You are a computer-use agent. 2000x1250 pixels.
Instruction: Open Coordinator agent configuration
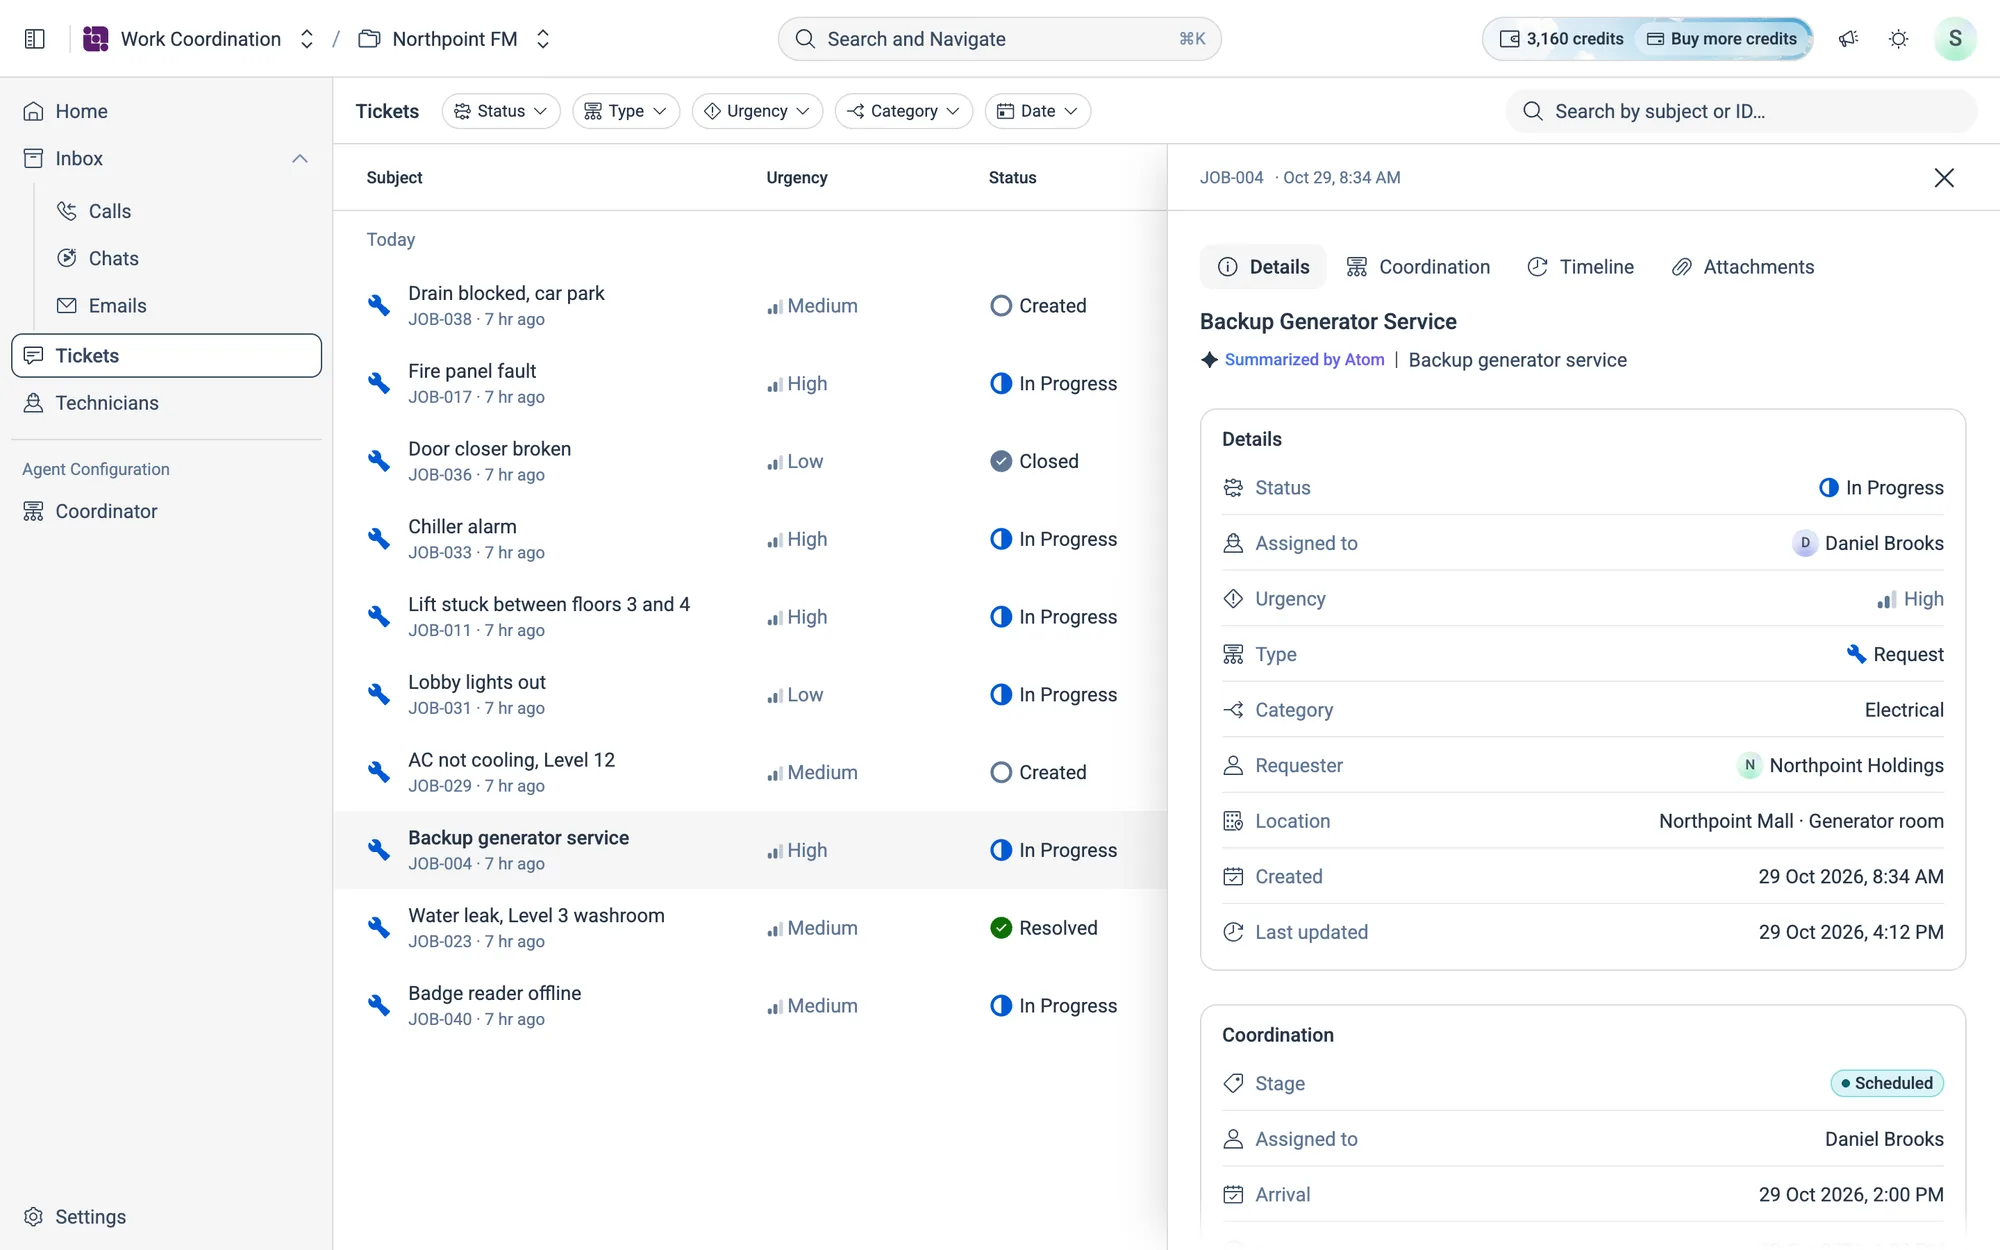[166, 511]
